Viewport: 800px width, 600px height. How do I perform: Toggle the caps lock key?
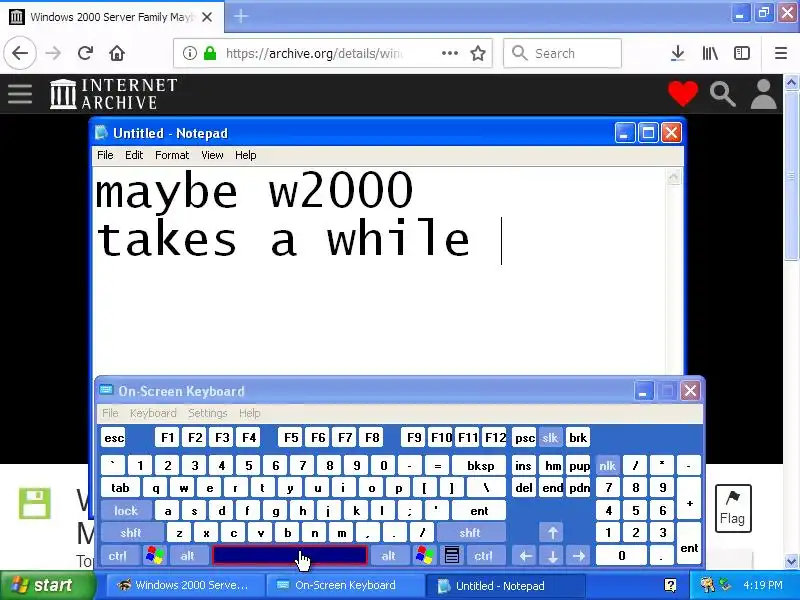(126, 511)
